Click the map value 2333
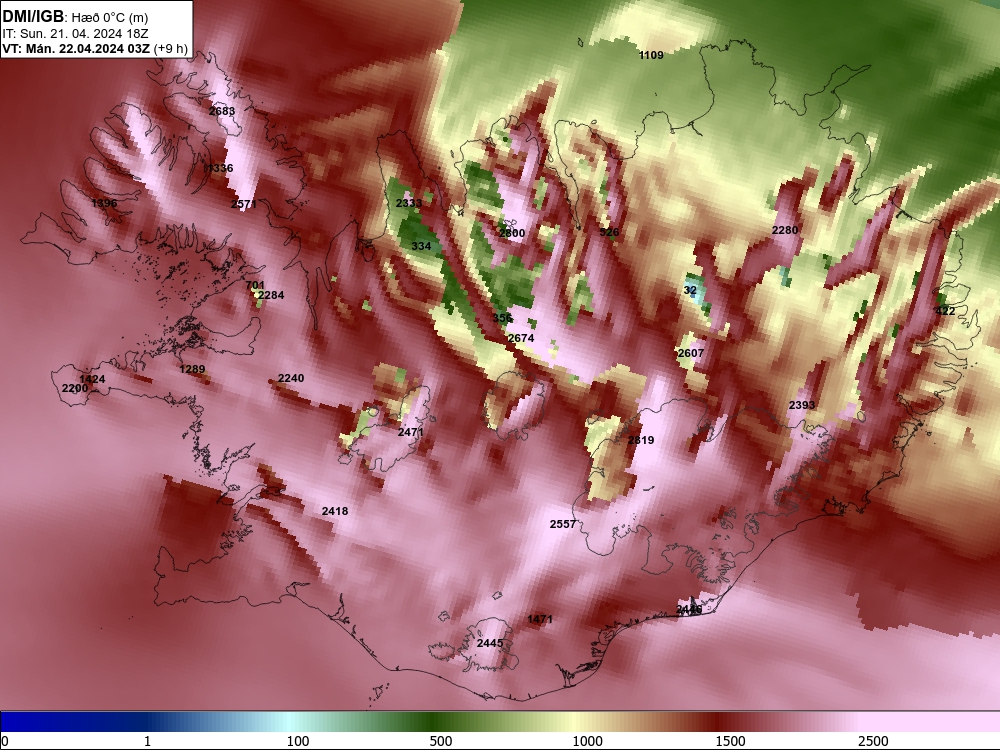 point(409,203)
